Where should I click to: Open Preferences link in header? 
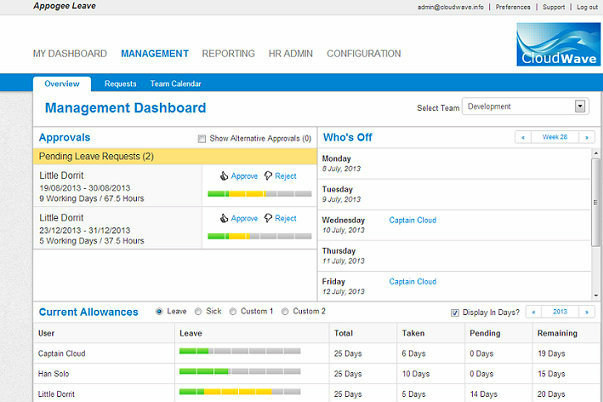513,7
